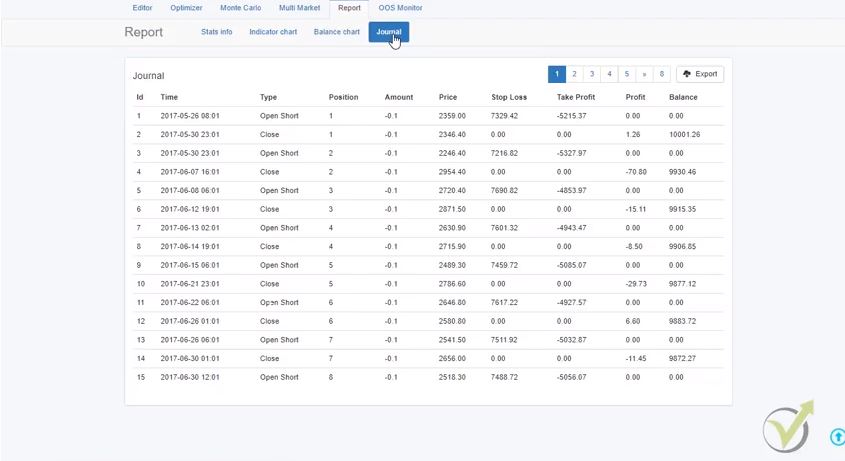Open the Monte Carlo tab
The width and height of the screenshot is (845, 461).
coord(240,8)
